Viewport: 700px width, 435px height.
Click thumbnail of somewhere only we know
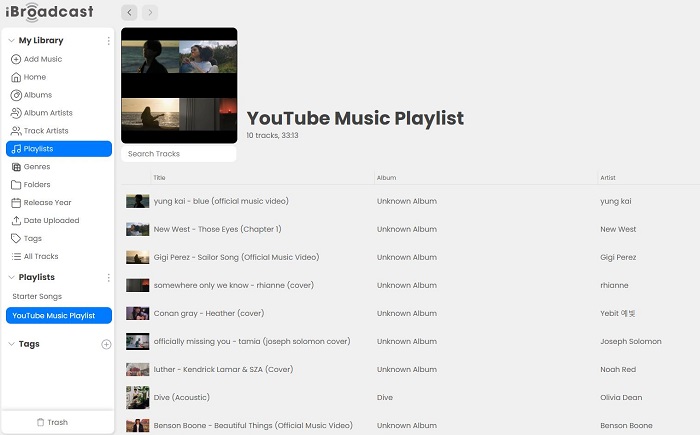point(138,285)
